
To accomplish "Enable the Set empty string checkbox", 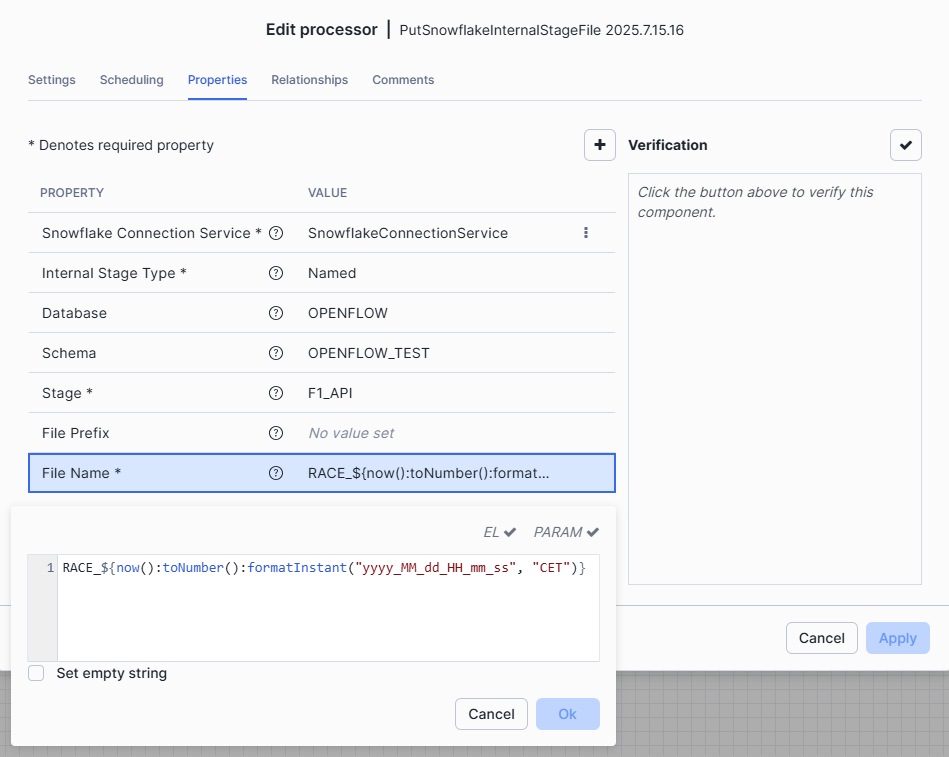I will (x=36, y=673).
